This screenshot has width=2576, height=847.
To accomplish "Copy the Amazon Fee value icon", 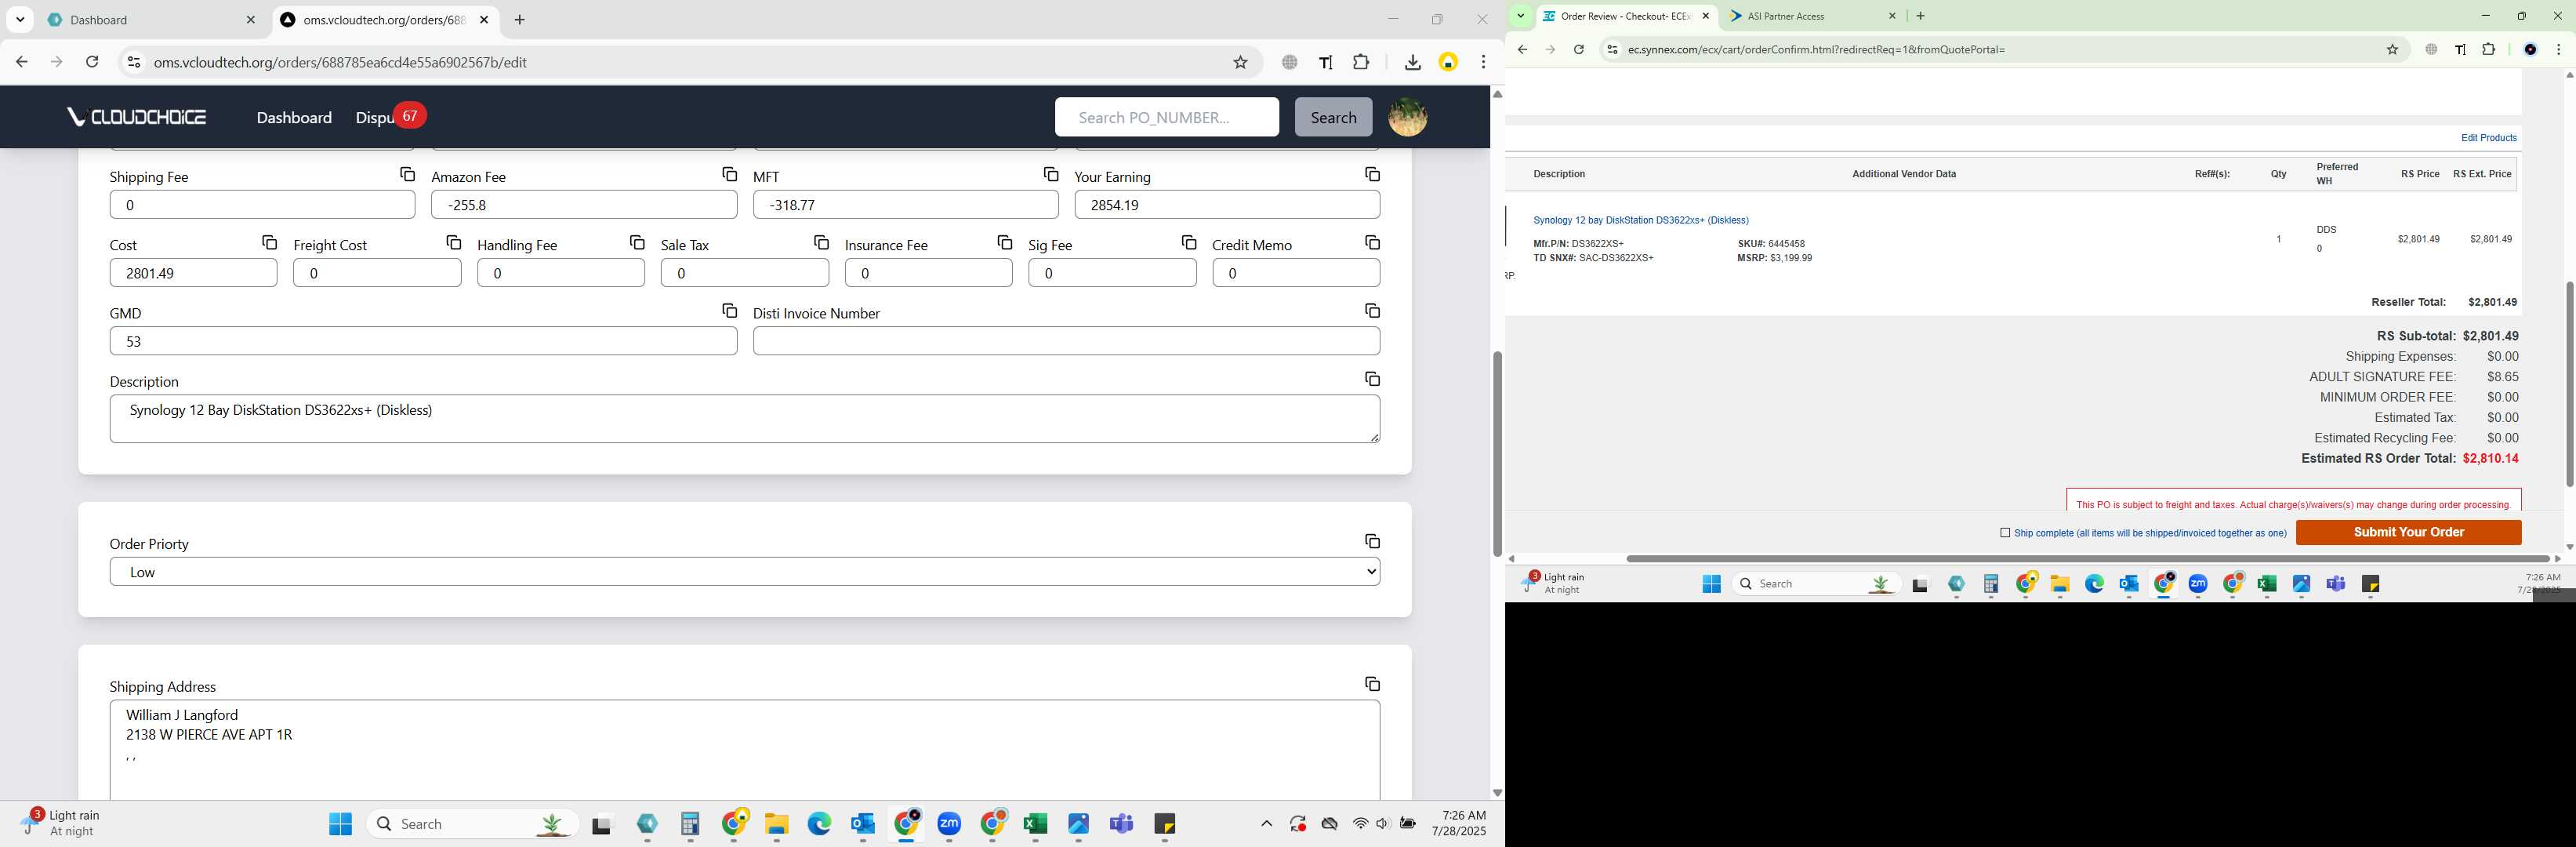I will 729,174.
